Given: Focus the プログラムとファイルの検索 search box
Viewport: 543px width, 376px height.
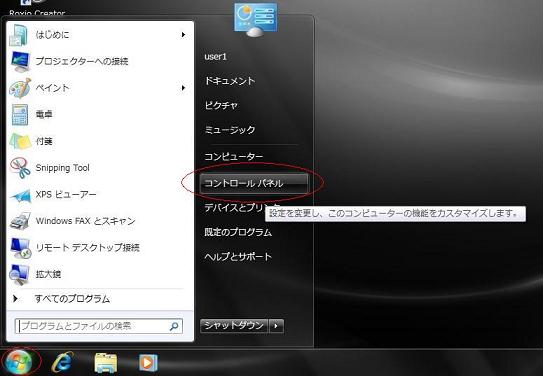Looking at the screenshot, I should (99, 326).
